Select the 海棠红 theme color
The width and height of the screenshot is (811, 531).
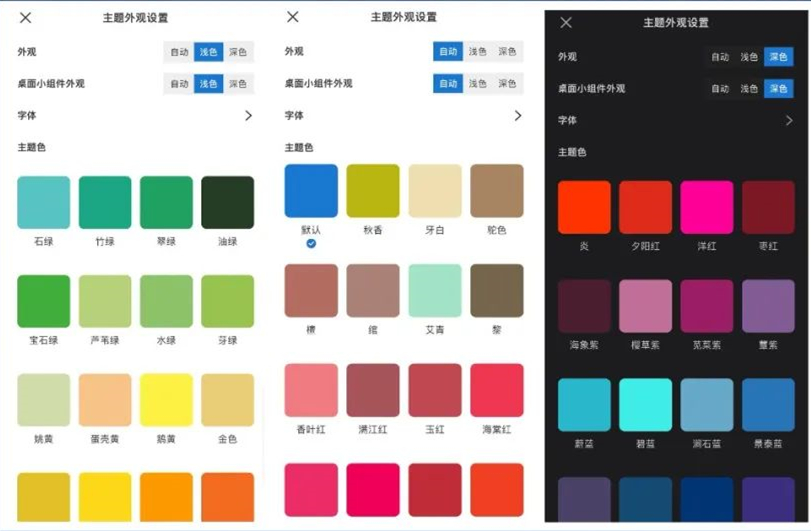[x=497, y=390]
